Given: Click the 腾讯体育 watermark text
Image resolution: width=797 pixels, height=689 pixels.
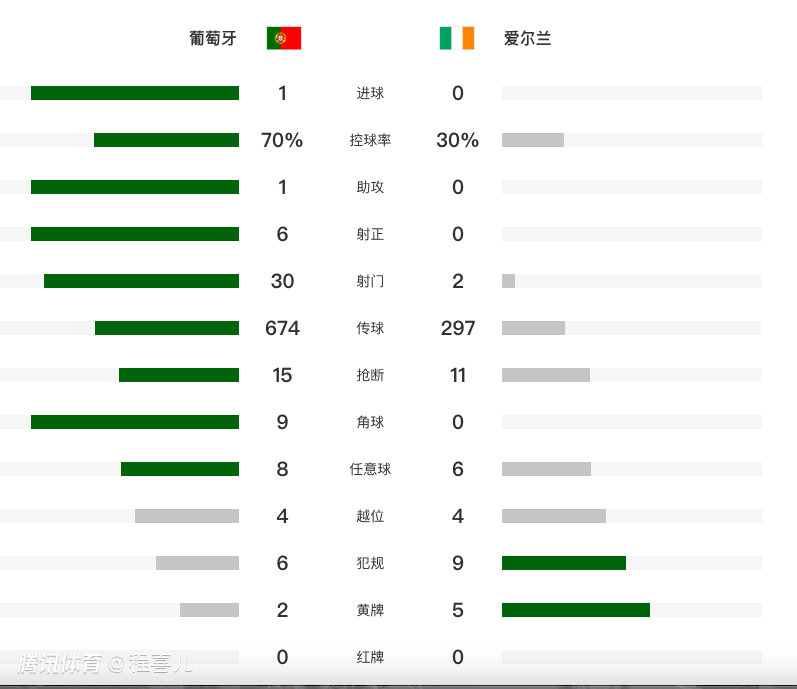Looking at the screenshot, I should point(60,663).
